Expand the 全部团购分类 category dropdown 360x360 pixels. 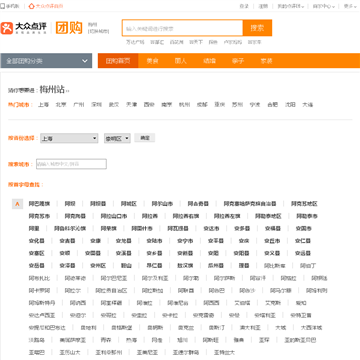click(x=46, y=61)
